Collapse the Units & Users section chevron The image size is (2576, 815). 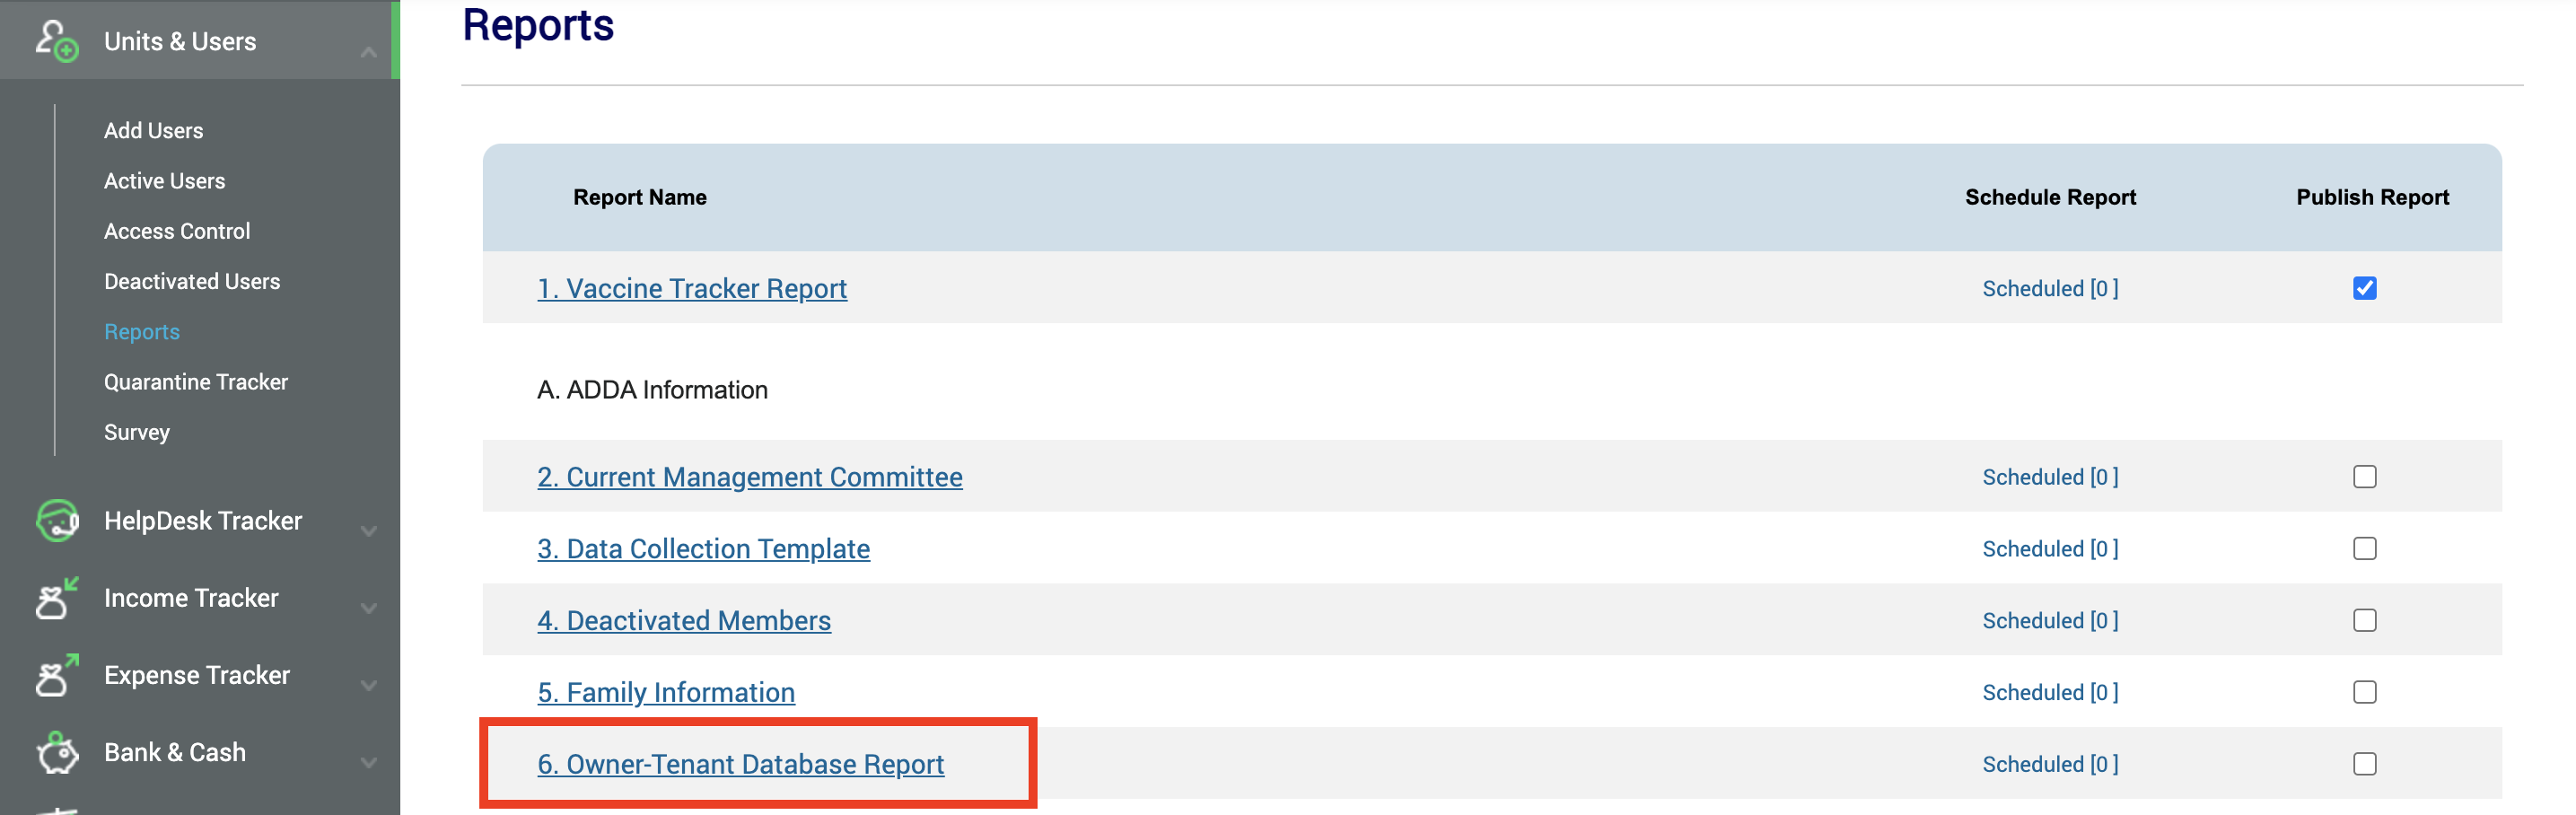368,51
